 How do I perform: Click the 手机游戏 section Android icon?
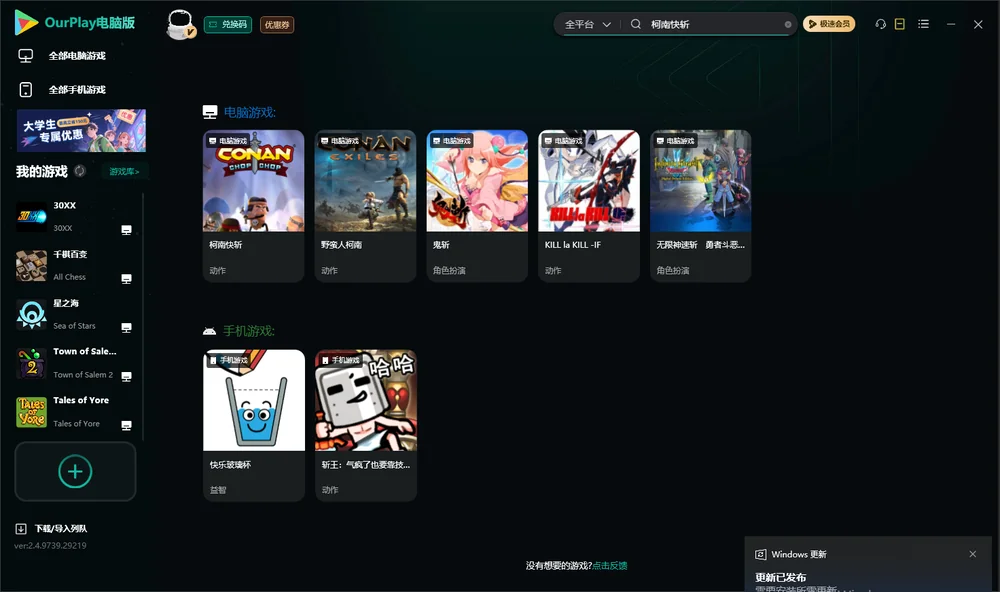209,331
